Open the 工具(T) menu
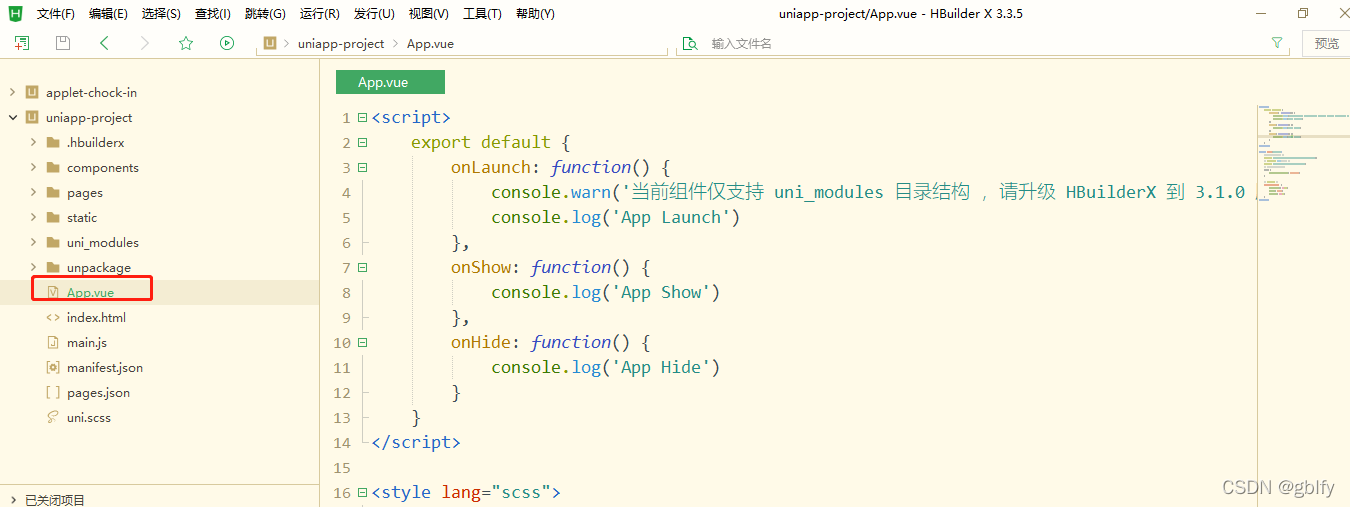The width and height of the screenshot is (1350, 507). click(x=482, y=14)
